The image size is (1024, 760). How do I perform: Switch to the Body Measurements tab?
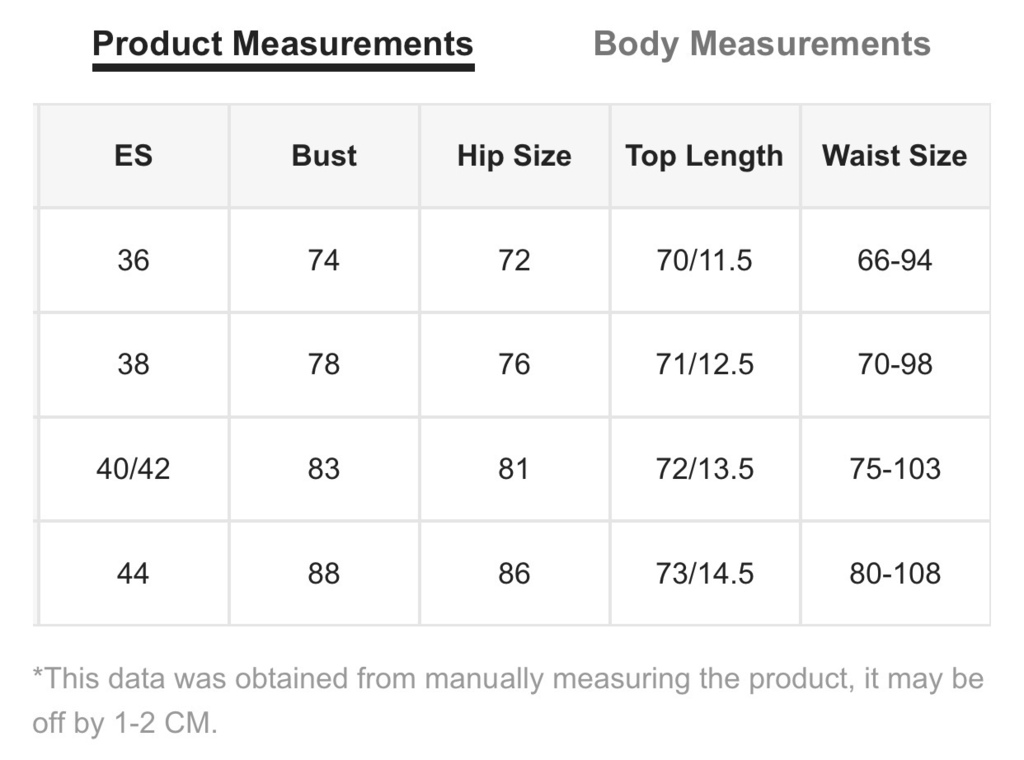tap(761, 44)
